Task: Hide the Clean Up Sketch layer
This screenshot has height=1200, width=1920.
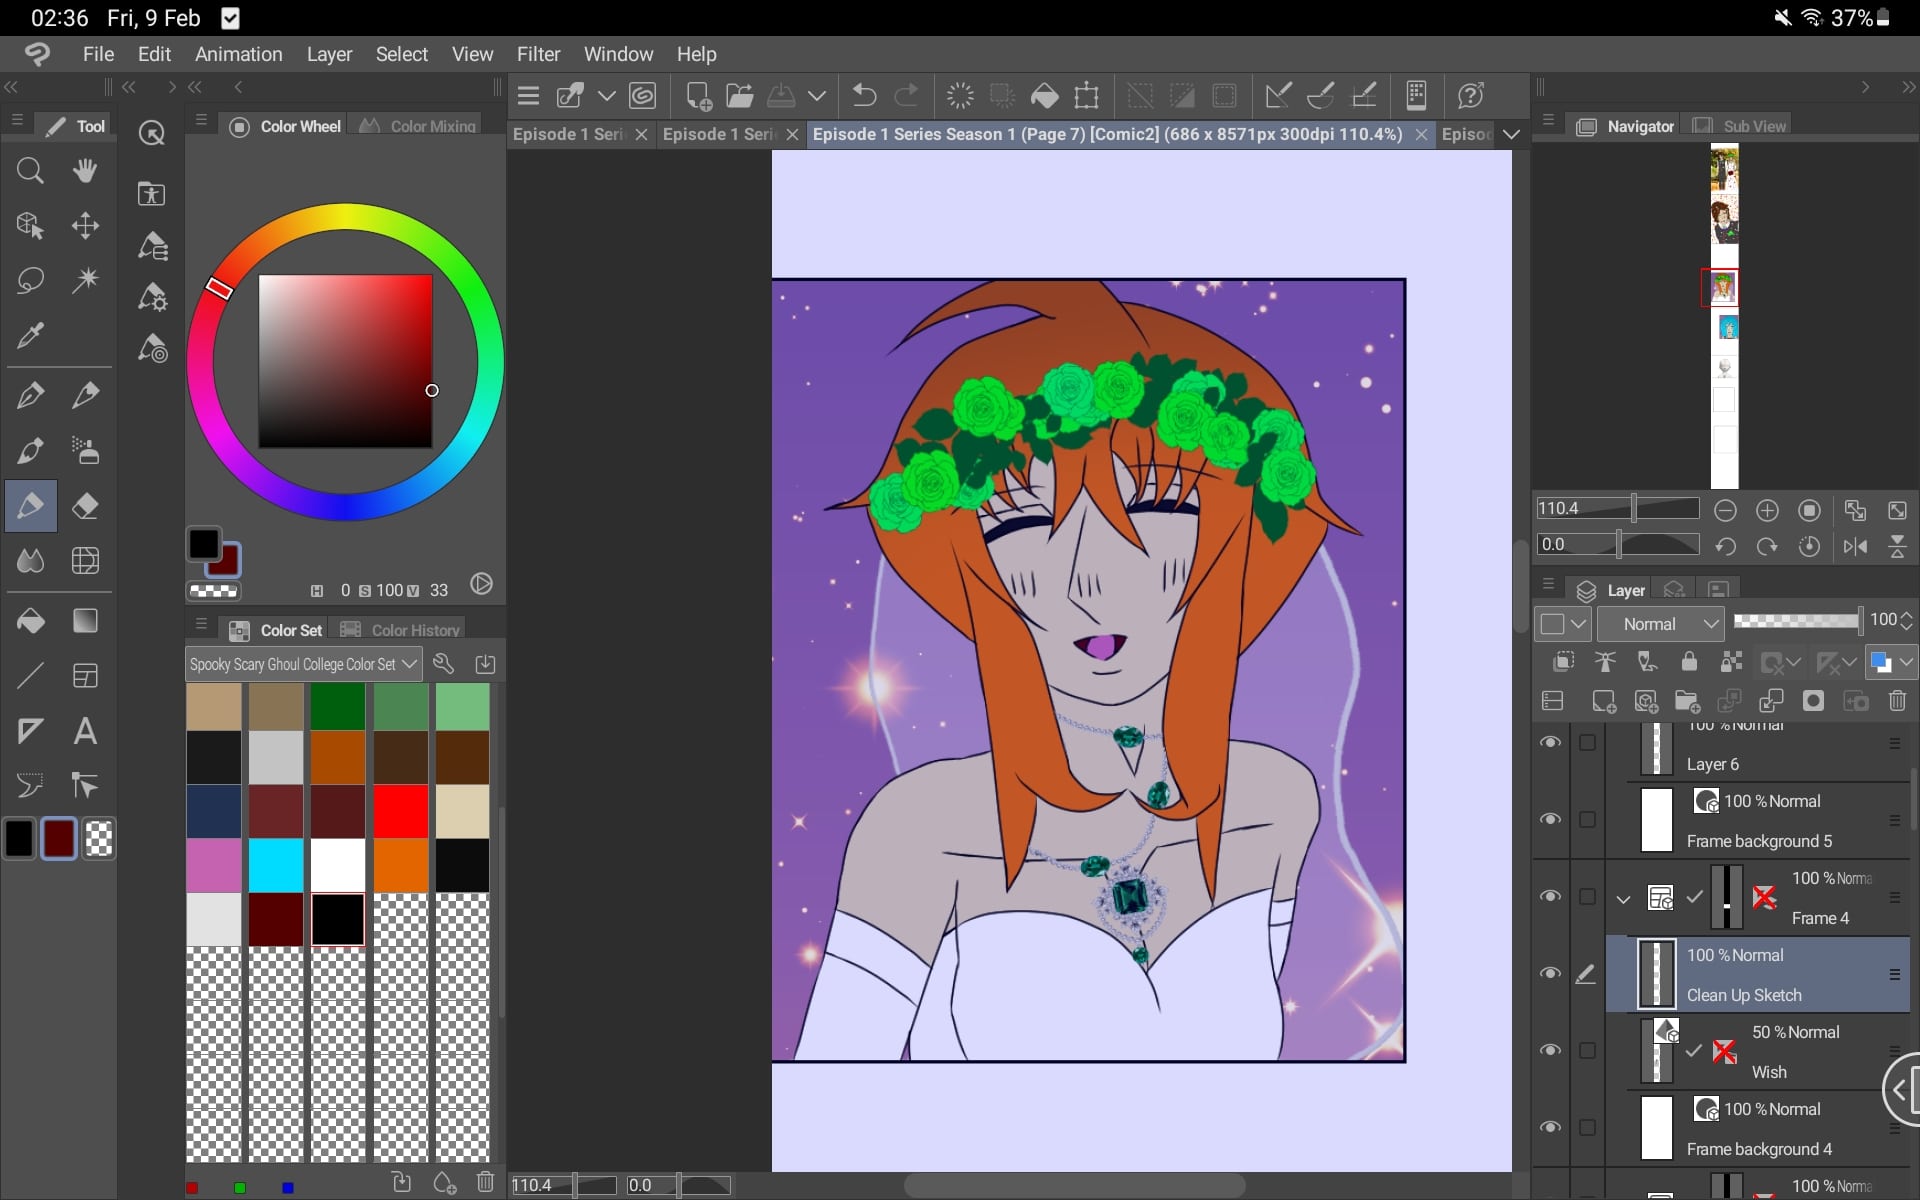Action: click(1550, 973)
